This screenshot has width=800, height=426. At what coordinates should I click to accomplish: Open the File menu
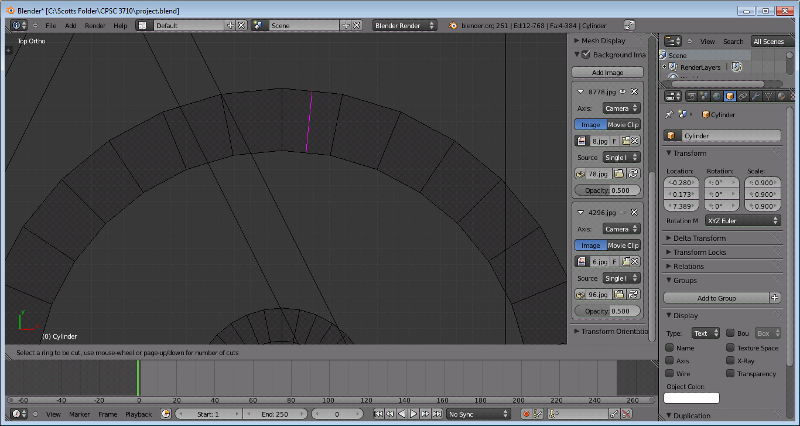51,26
